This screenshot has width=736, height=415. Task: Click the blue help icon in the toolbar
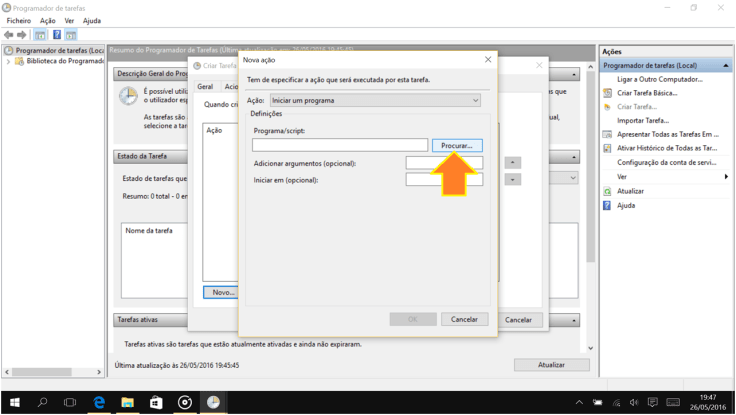click(56, 34)
